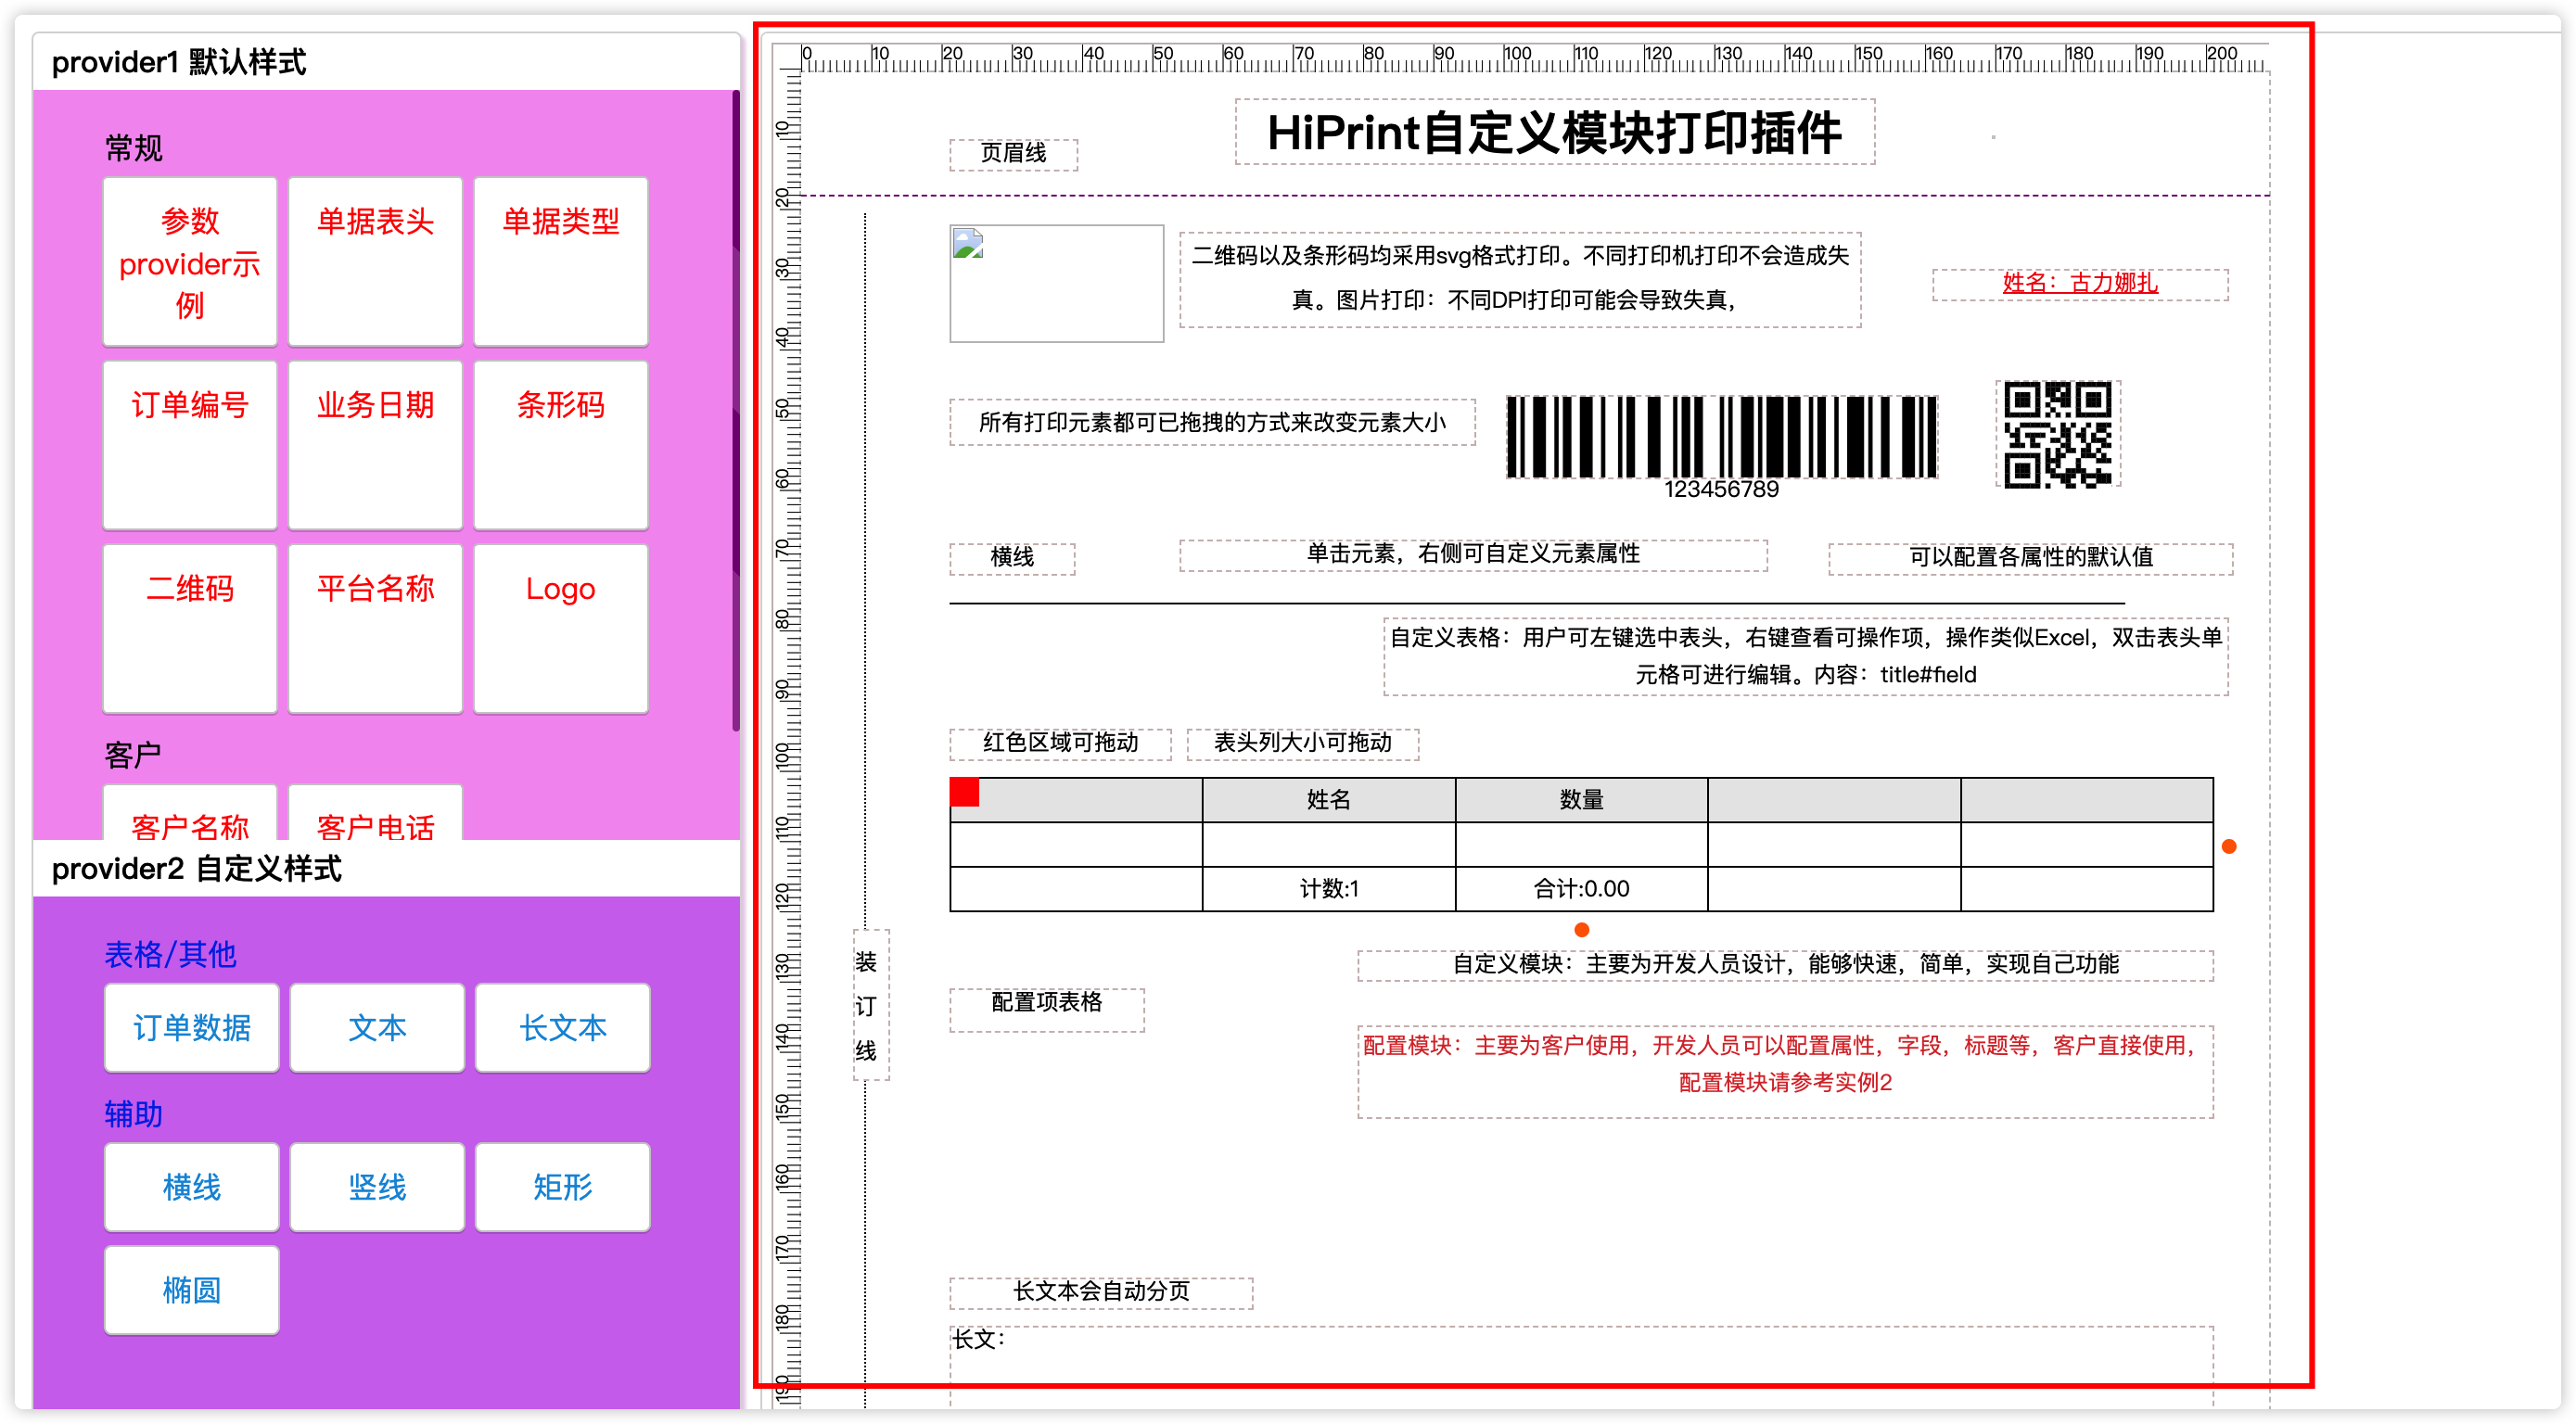Choose the 长文本 long text button

coord(563,1028)
